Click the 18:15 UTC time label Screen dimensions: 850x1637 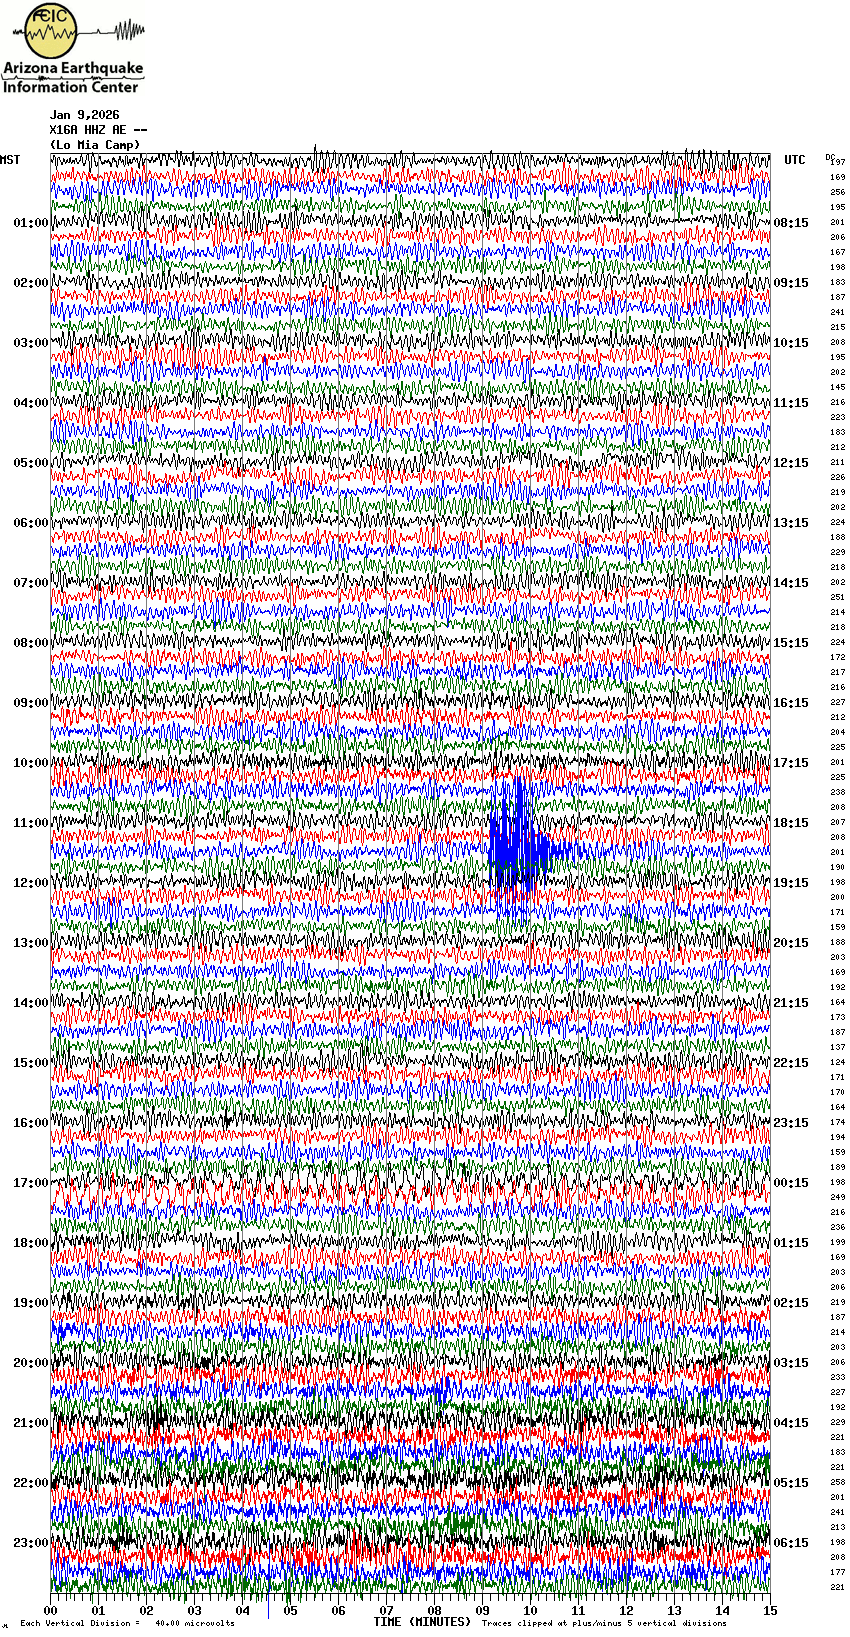pyautogui.click(x=791, y=823)
